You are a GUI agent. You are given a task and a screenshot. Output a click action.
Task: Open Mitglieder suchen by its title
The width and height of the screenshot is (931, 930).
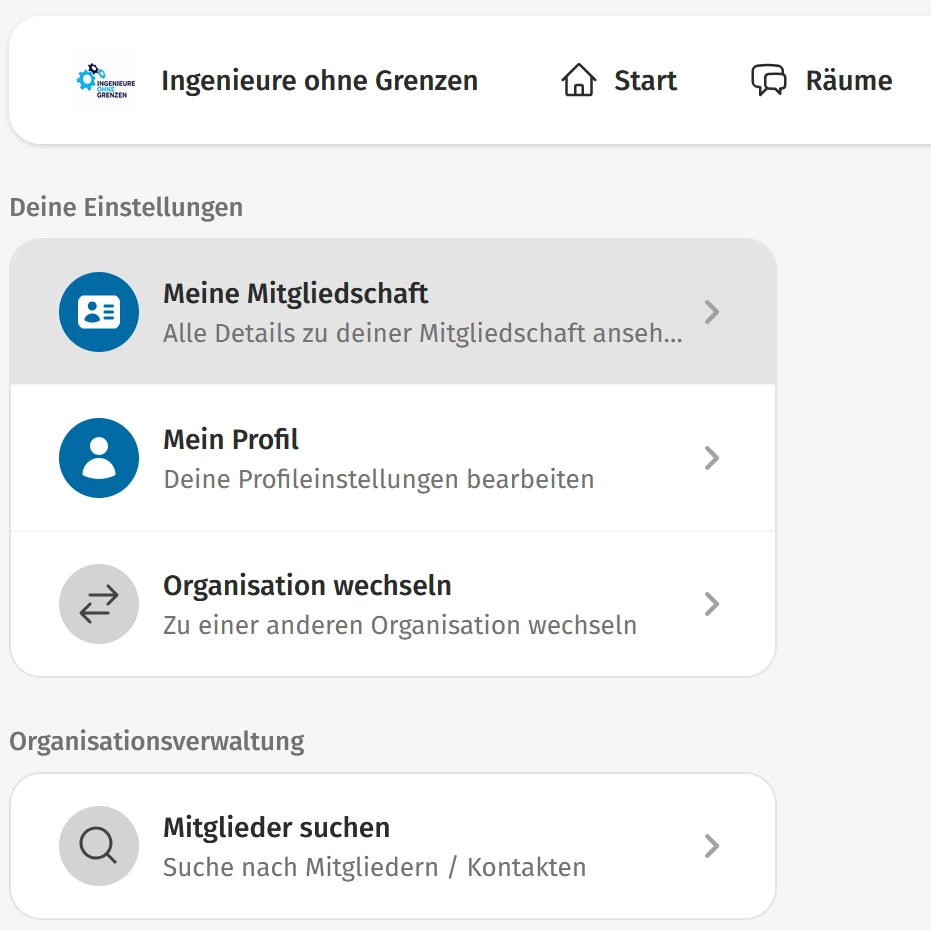coord(276,828)
